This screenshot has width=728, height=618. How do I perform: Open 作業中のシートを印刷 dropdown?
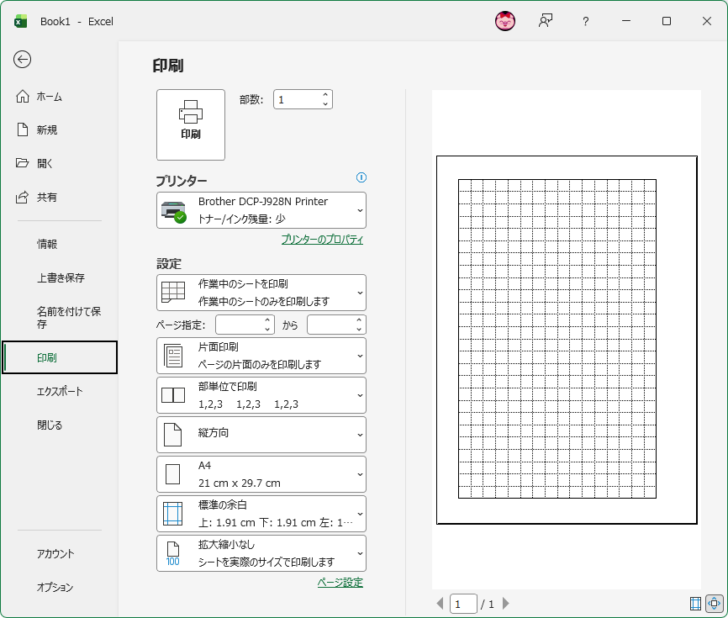click(x=261, y=293)
